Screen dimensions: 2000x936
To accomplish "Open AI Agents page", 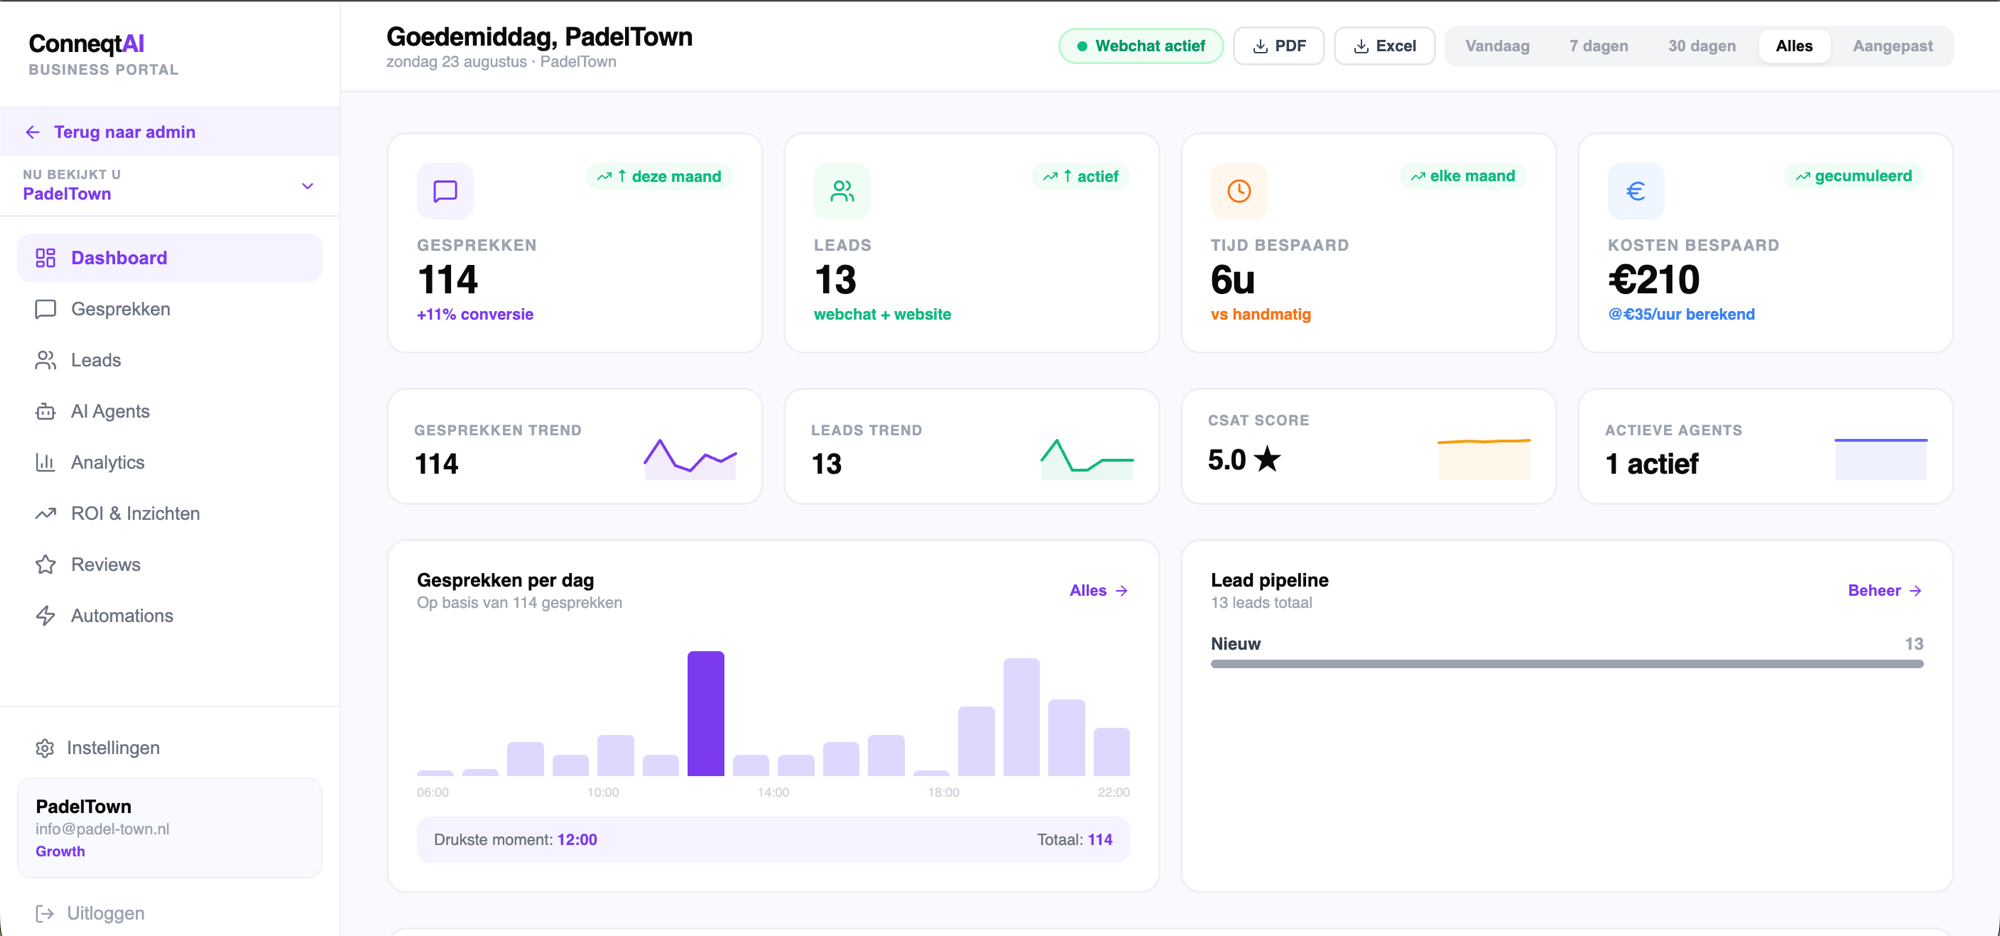I will pyautogui.click(x=170, y=411).
